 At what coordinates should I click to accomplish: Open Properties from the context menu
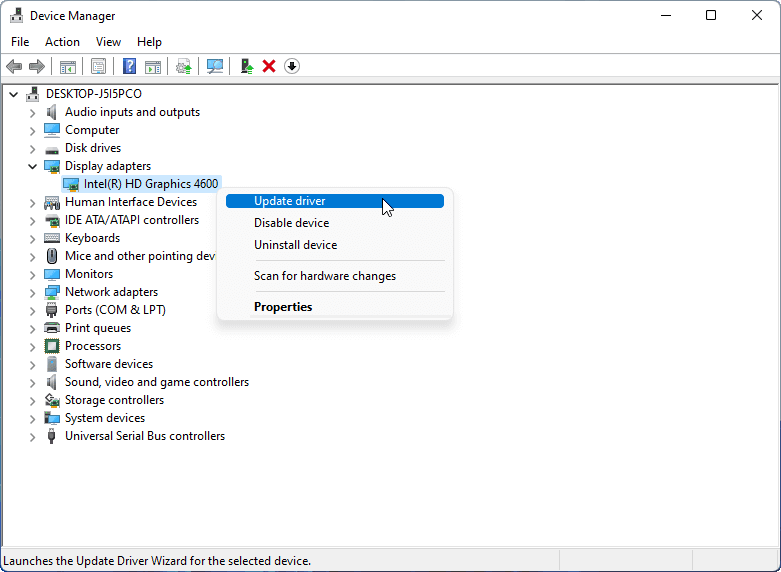[x=283, y=307]
